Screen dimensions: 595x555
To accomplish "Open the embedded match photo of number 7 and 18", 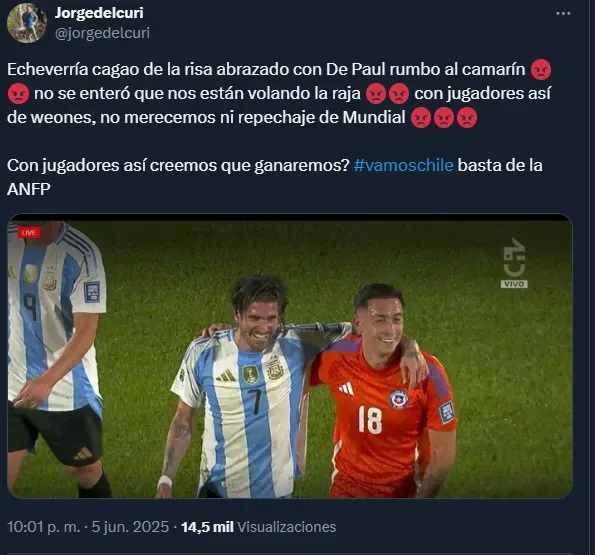I will point(290,356).
